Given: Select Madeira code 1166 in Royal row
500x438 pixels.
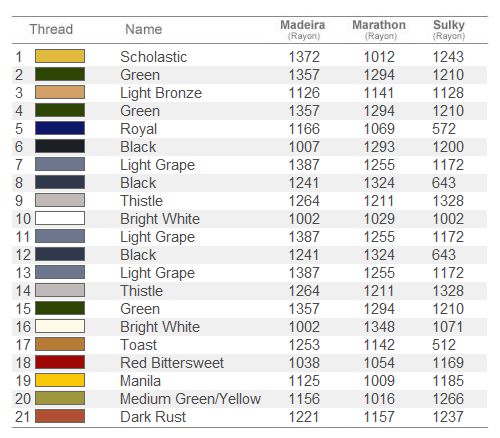Looking at the screenshot, I should [x=304, y=129].
